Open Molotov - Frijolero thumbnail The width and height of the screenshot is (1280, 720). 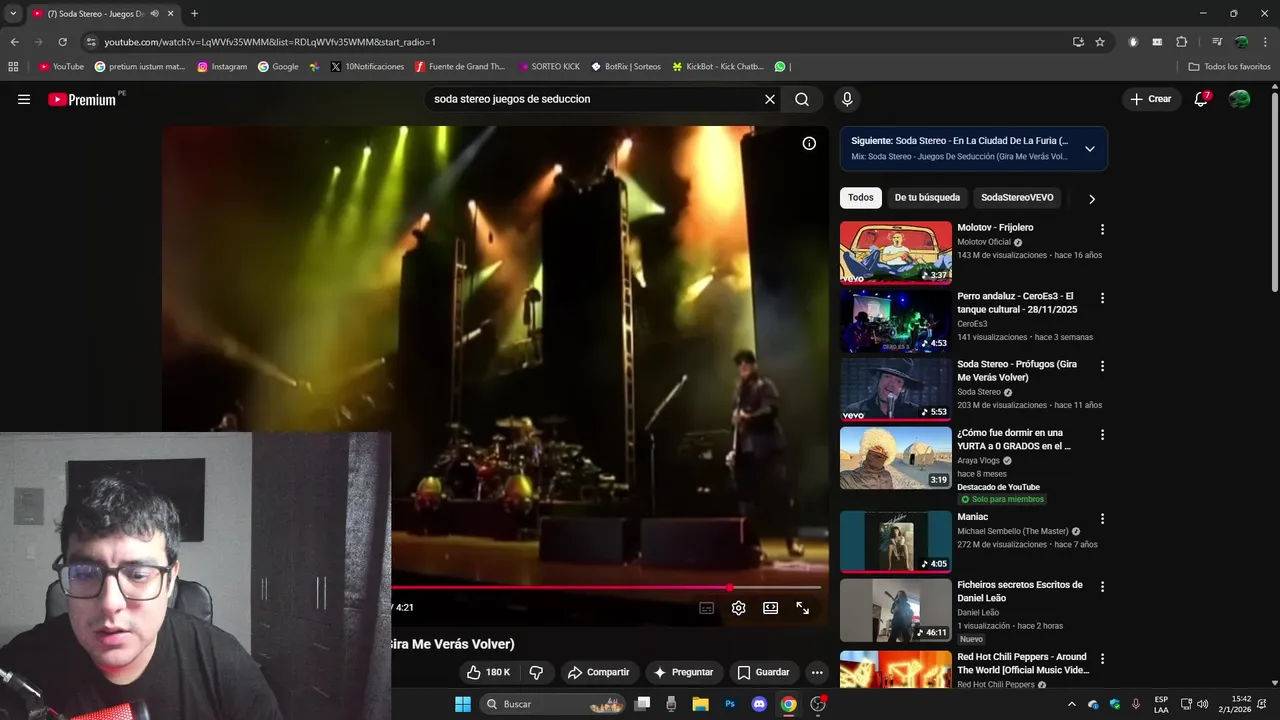pos(896,253)
